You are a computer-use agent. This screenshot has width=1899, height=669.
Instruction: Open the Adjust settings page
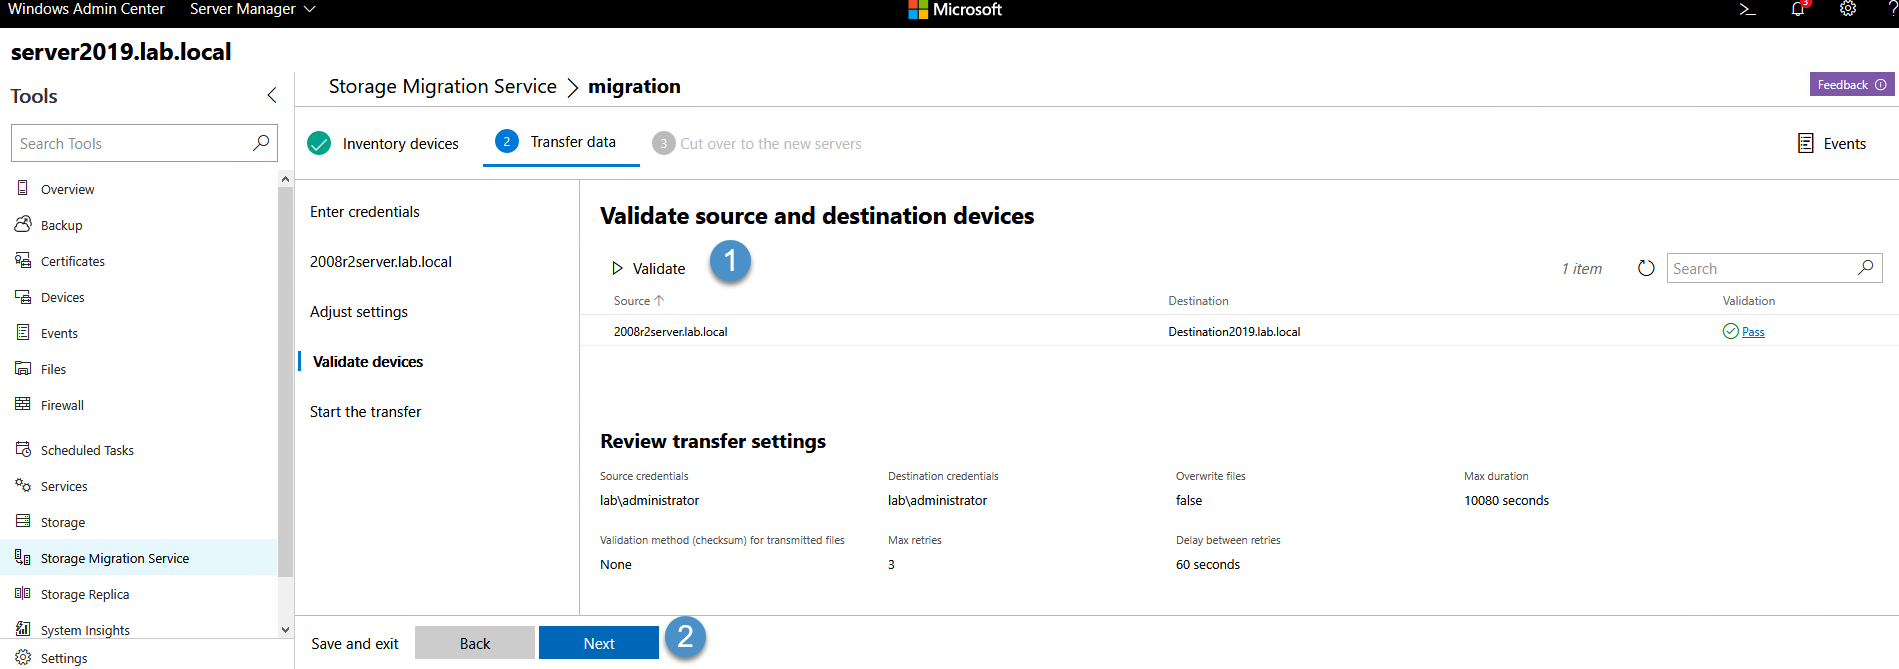pyautogui.click(x=359, y=311)
